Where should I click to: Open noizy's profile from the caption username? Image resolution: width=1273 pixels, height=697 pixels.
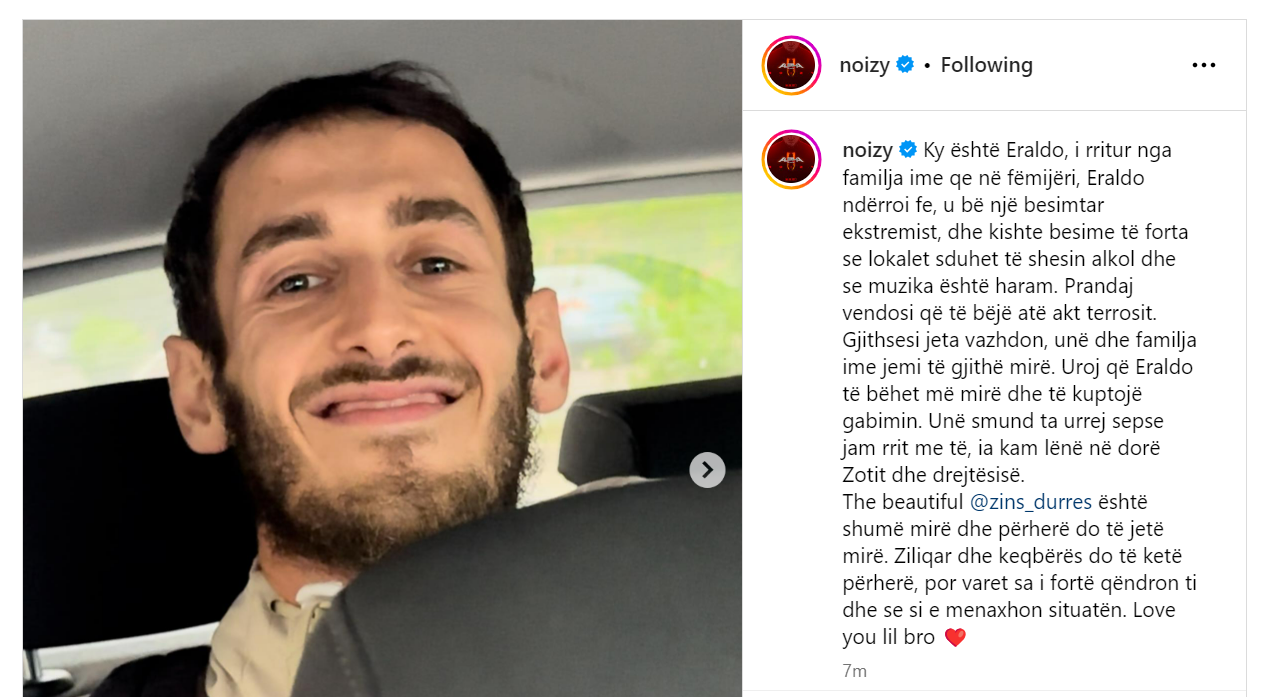[869, 150]
